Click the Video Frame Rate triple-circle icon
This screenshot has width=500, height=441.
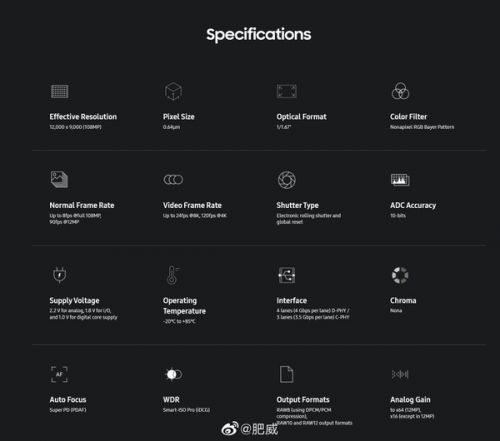click(173, 180)
